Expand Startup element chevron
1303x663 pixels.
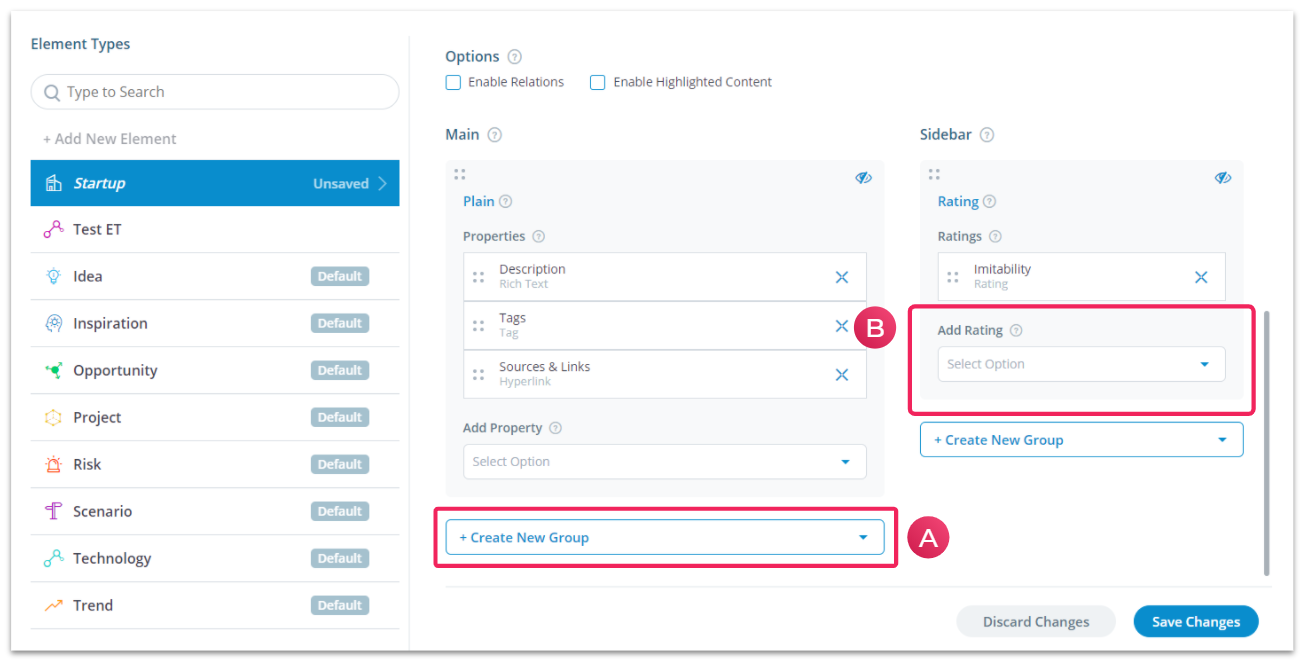pos(383,183)
